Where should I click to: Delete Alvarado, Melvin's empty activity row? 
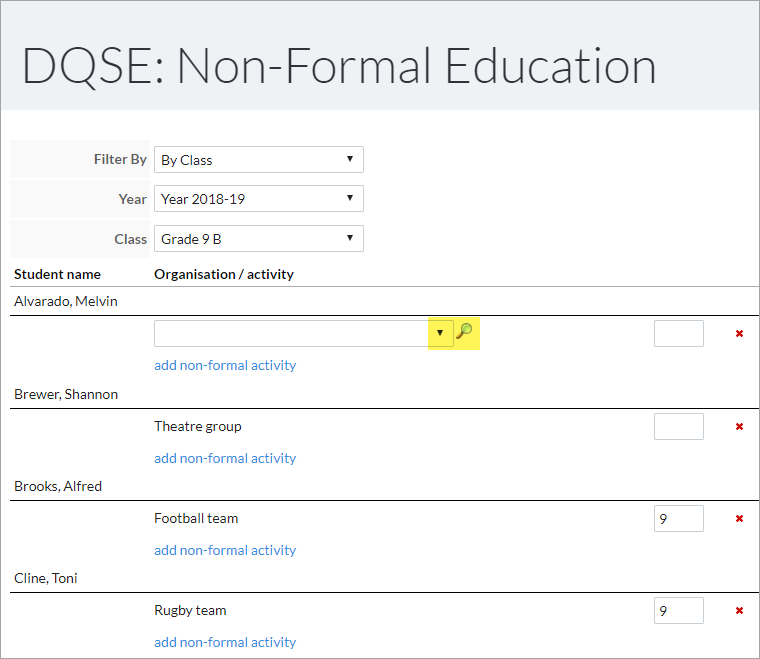coord(739,333)
